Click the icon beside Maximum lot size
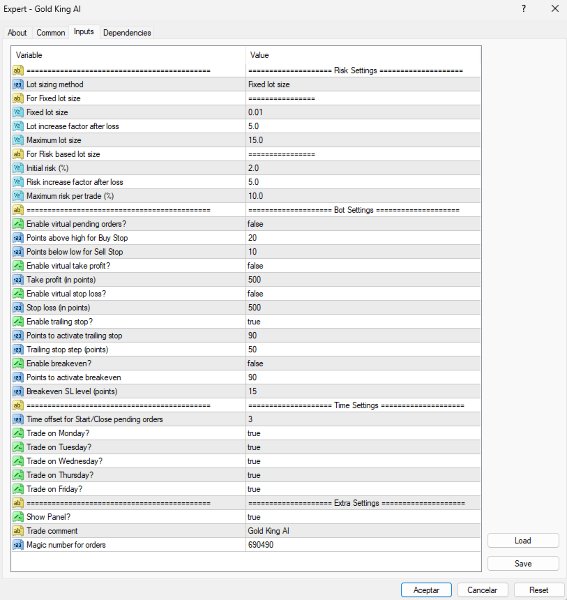The height and width of the screenshot is (600, 567). 18,140
